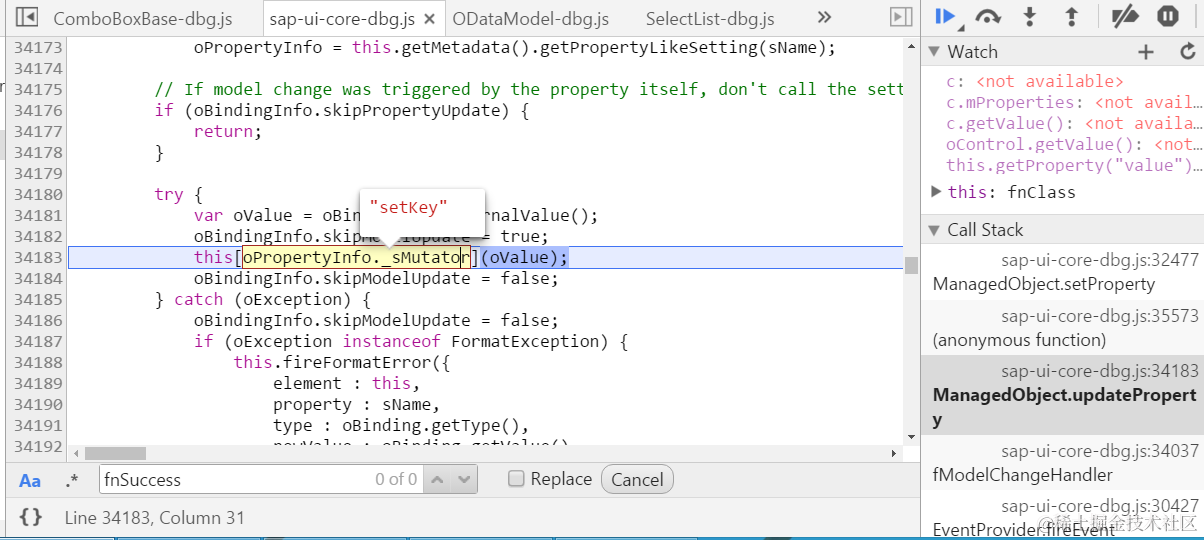Expand the 'this: fnClass' watch entry

point(936,191)
